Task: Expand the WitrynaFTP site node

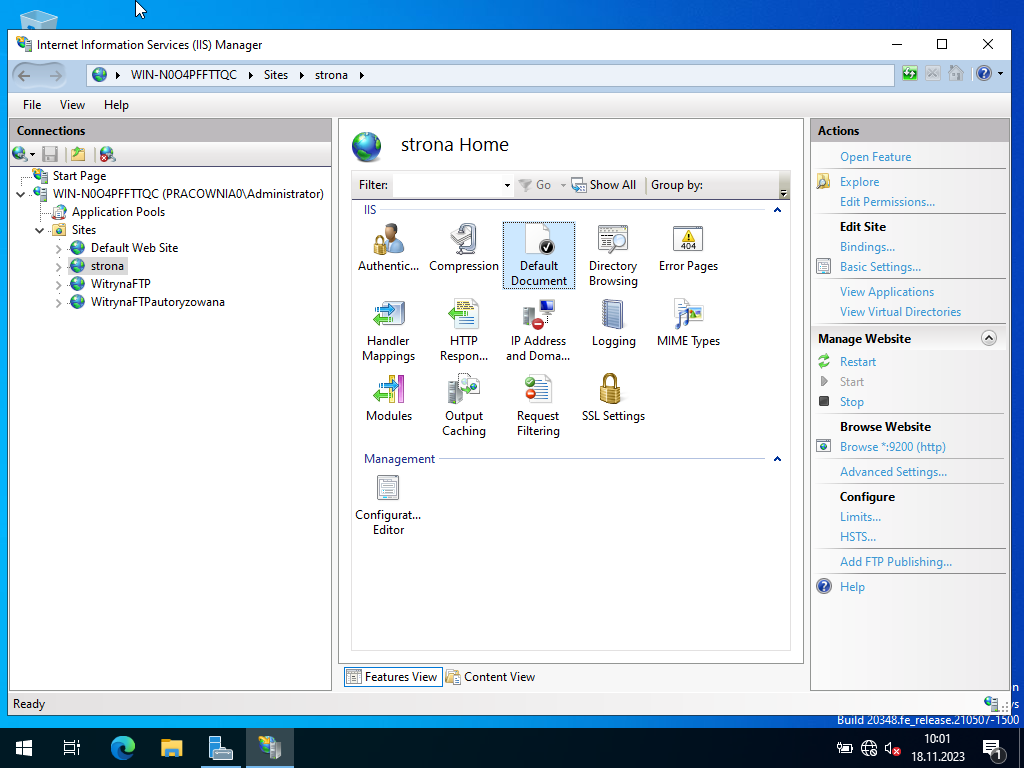Action: click(x=59, y=284)
